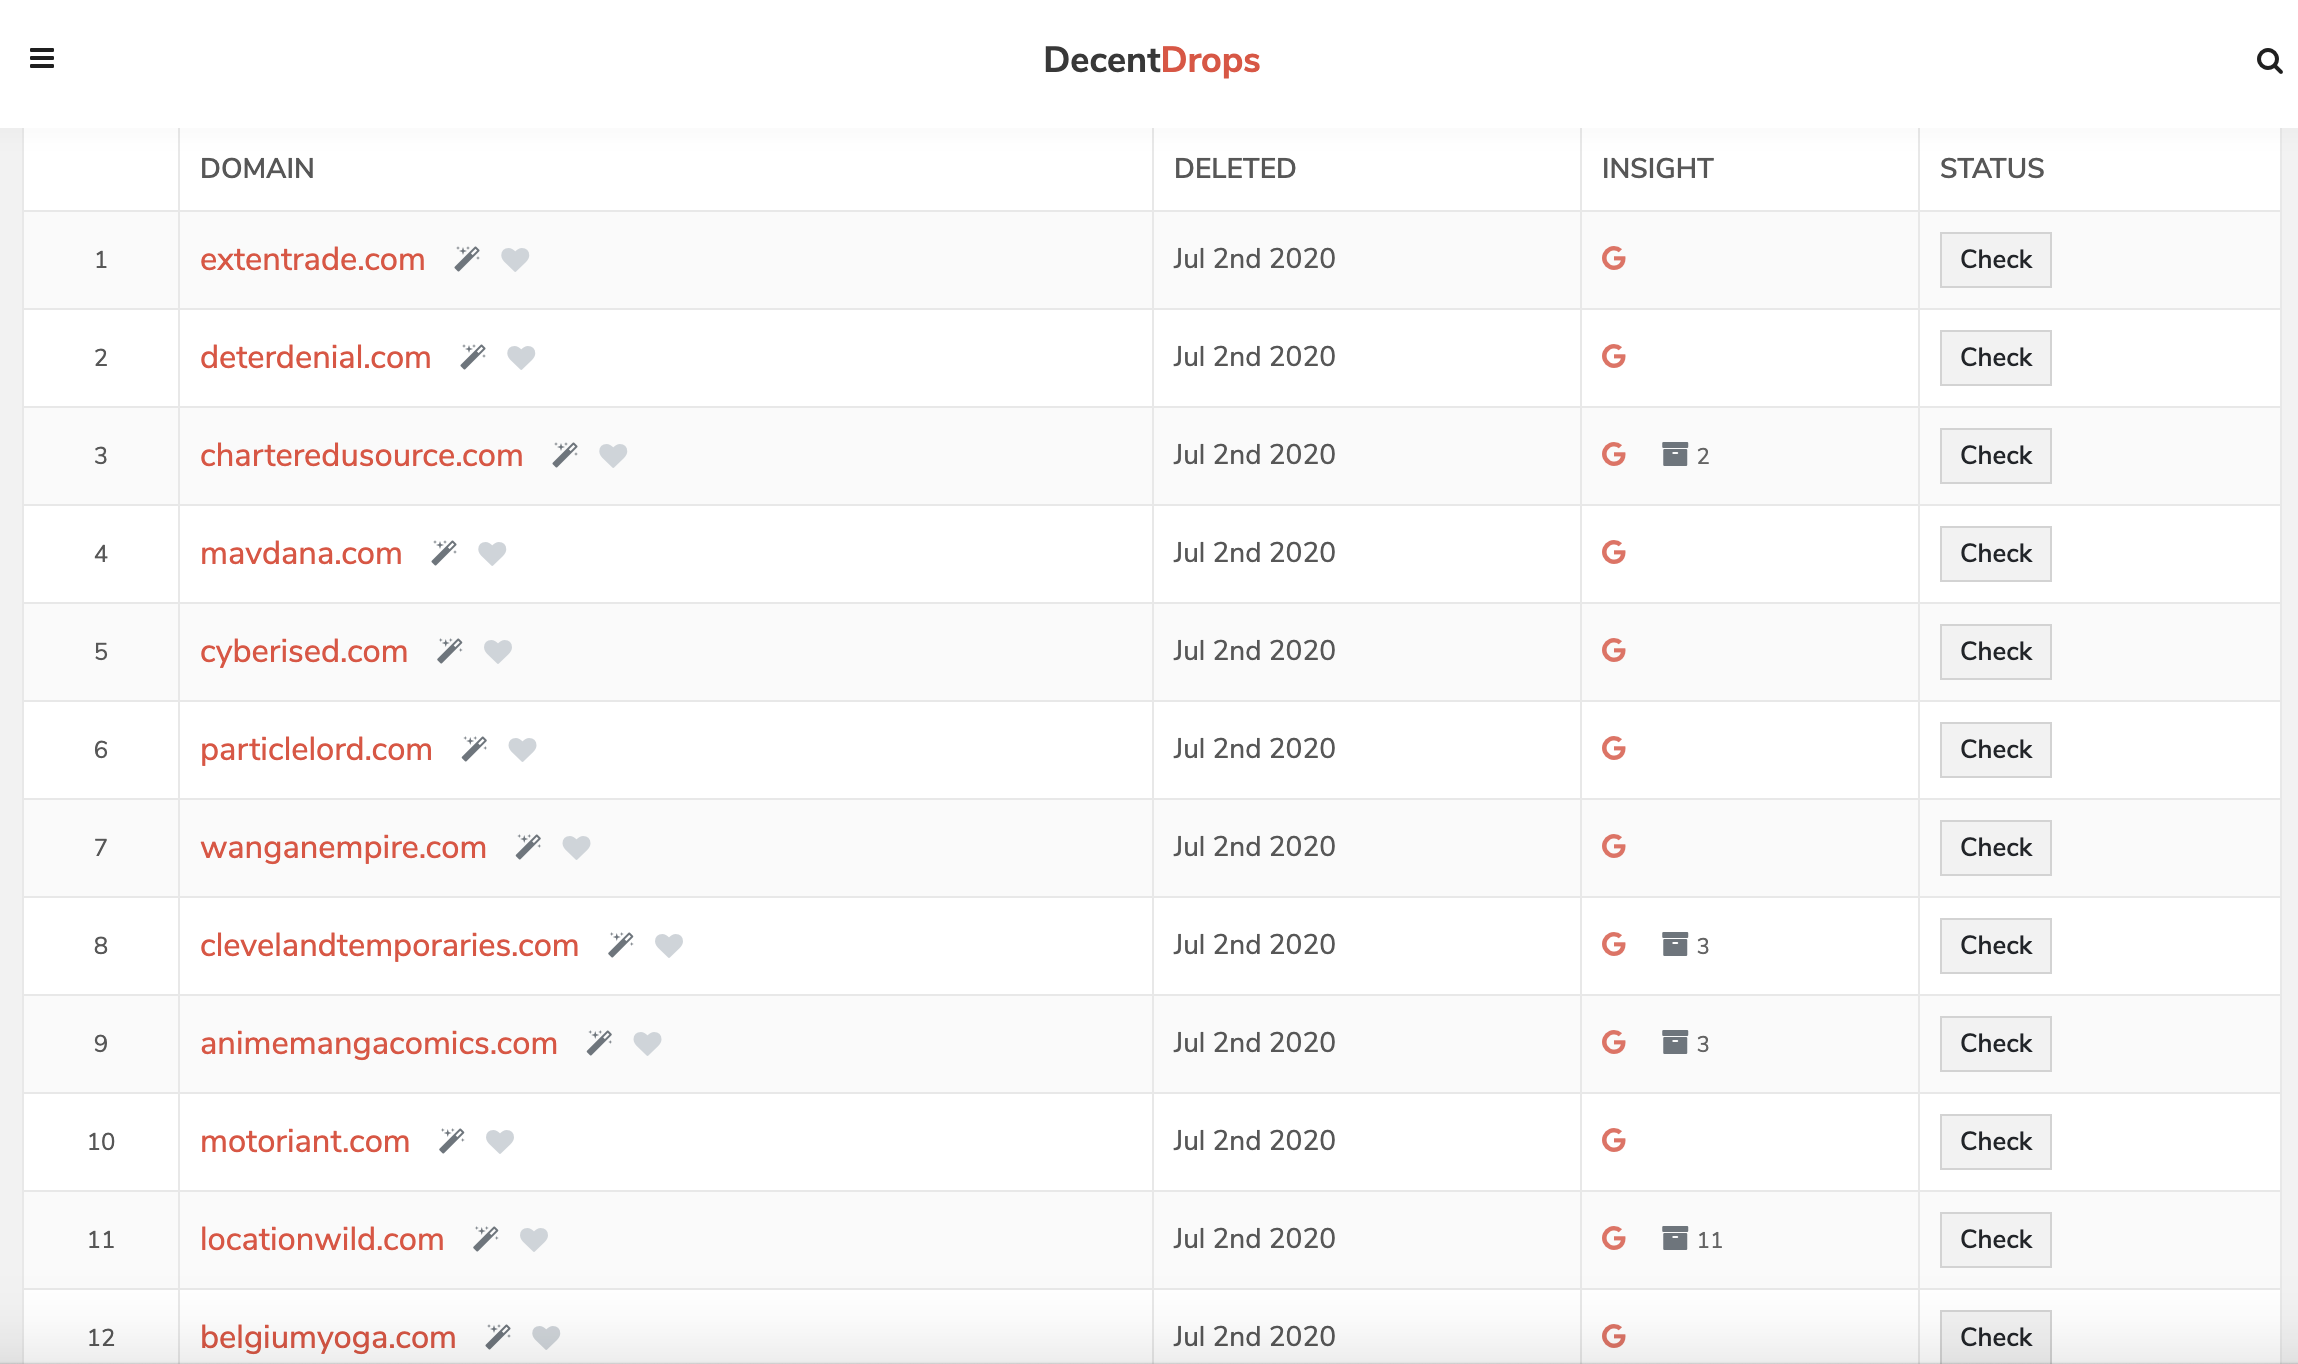The height and width of the screenshot is (1364, 2298).
Task: Open Google insight for charteredusource.com
Action: click(x=1613, y=455)
